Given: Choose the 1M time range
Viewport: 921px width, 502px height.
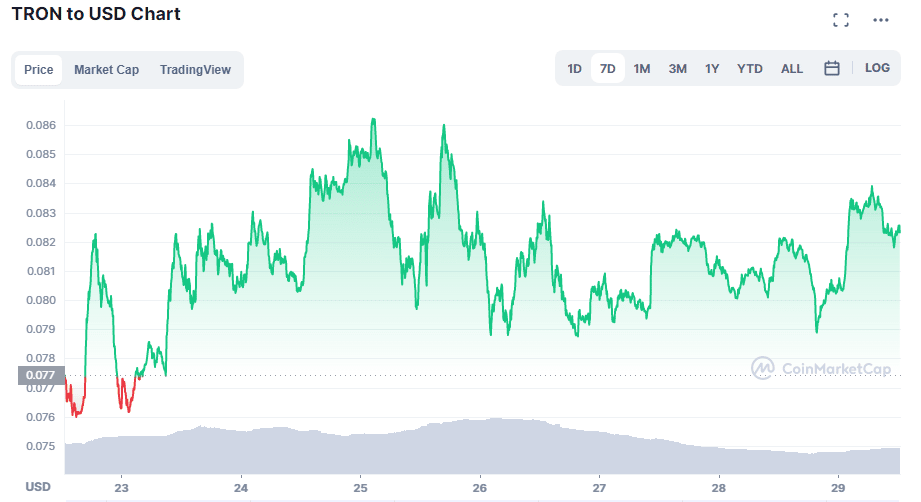Looking at the screenshot, I should [x=641, y=69].
